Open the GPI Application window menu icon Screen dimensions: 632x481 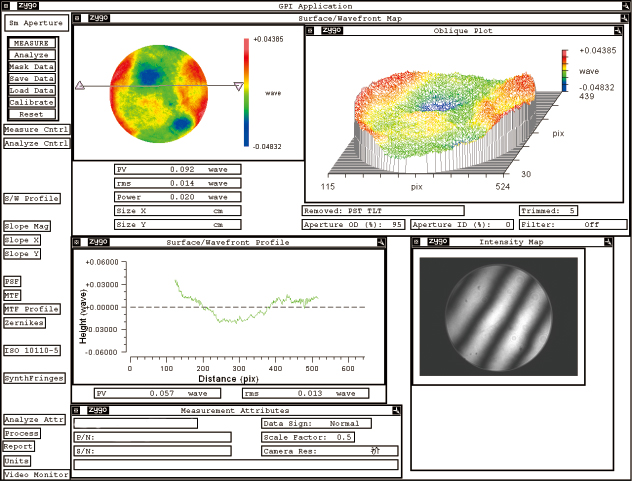point(7,6)
